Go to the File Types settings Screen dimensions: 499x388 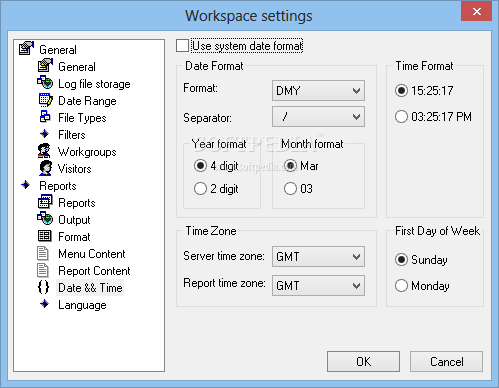coord(82,118)
